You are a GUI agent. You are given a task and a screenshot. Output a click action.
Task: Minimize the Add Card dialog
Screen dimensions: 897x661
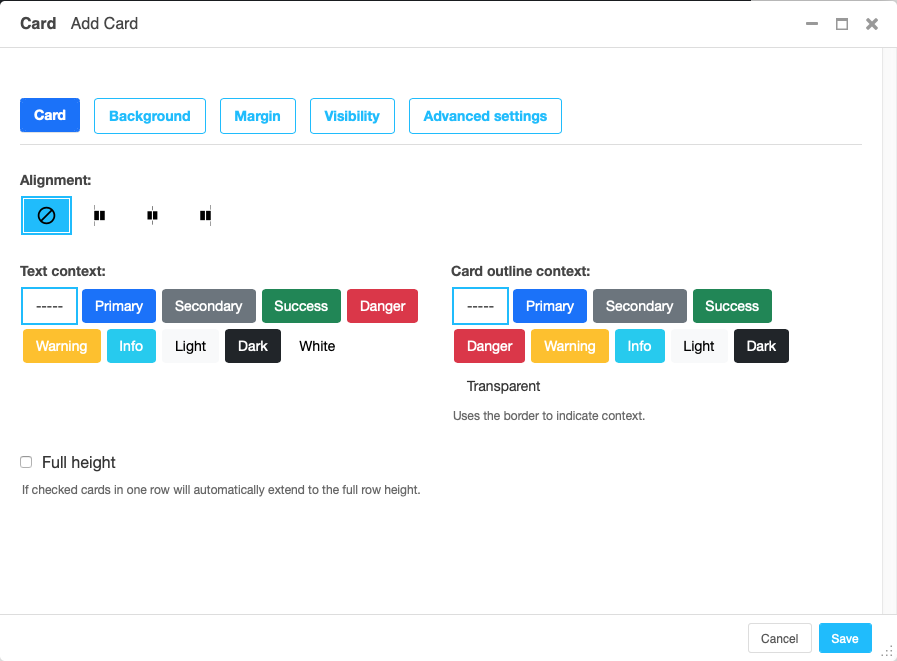[x=812, y=24]
